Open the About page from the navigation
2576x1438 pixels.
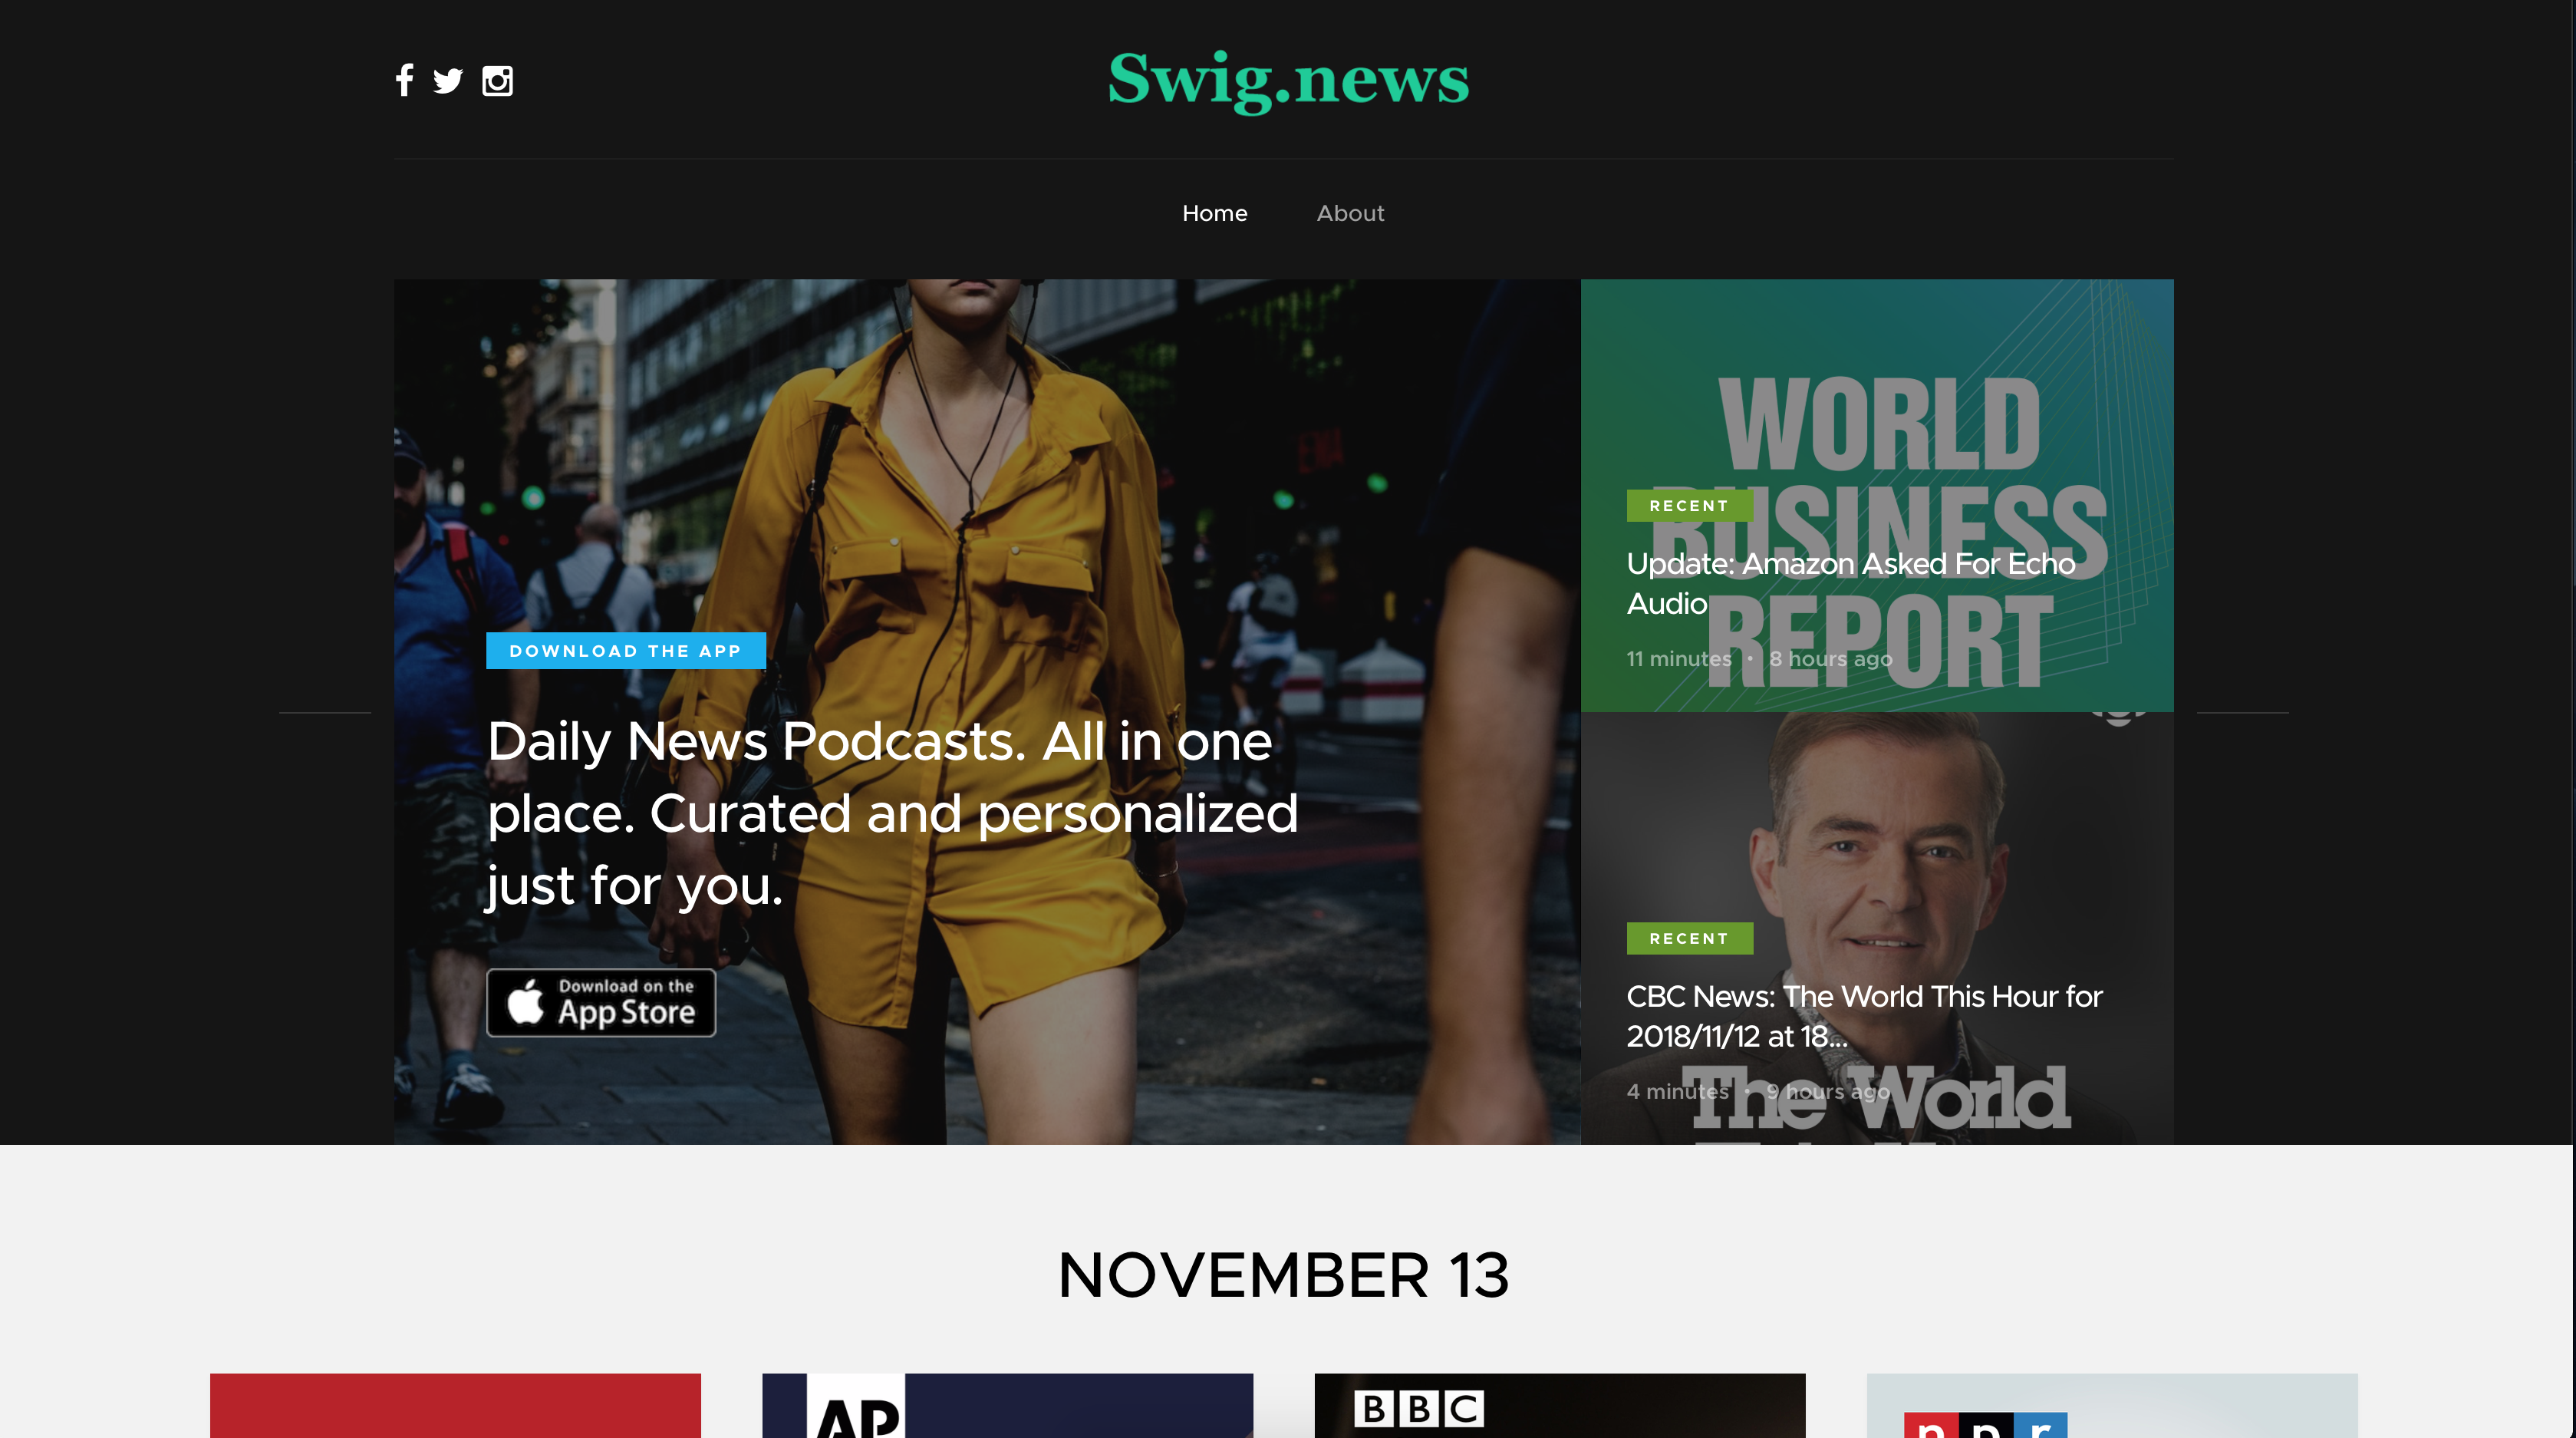(1350, 213)
